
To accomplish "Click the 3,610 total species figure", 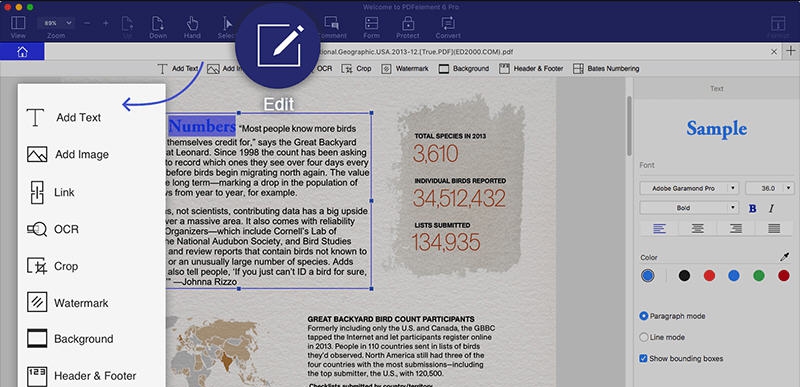I will [435, 154].
